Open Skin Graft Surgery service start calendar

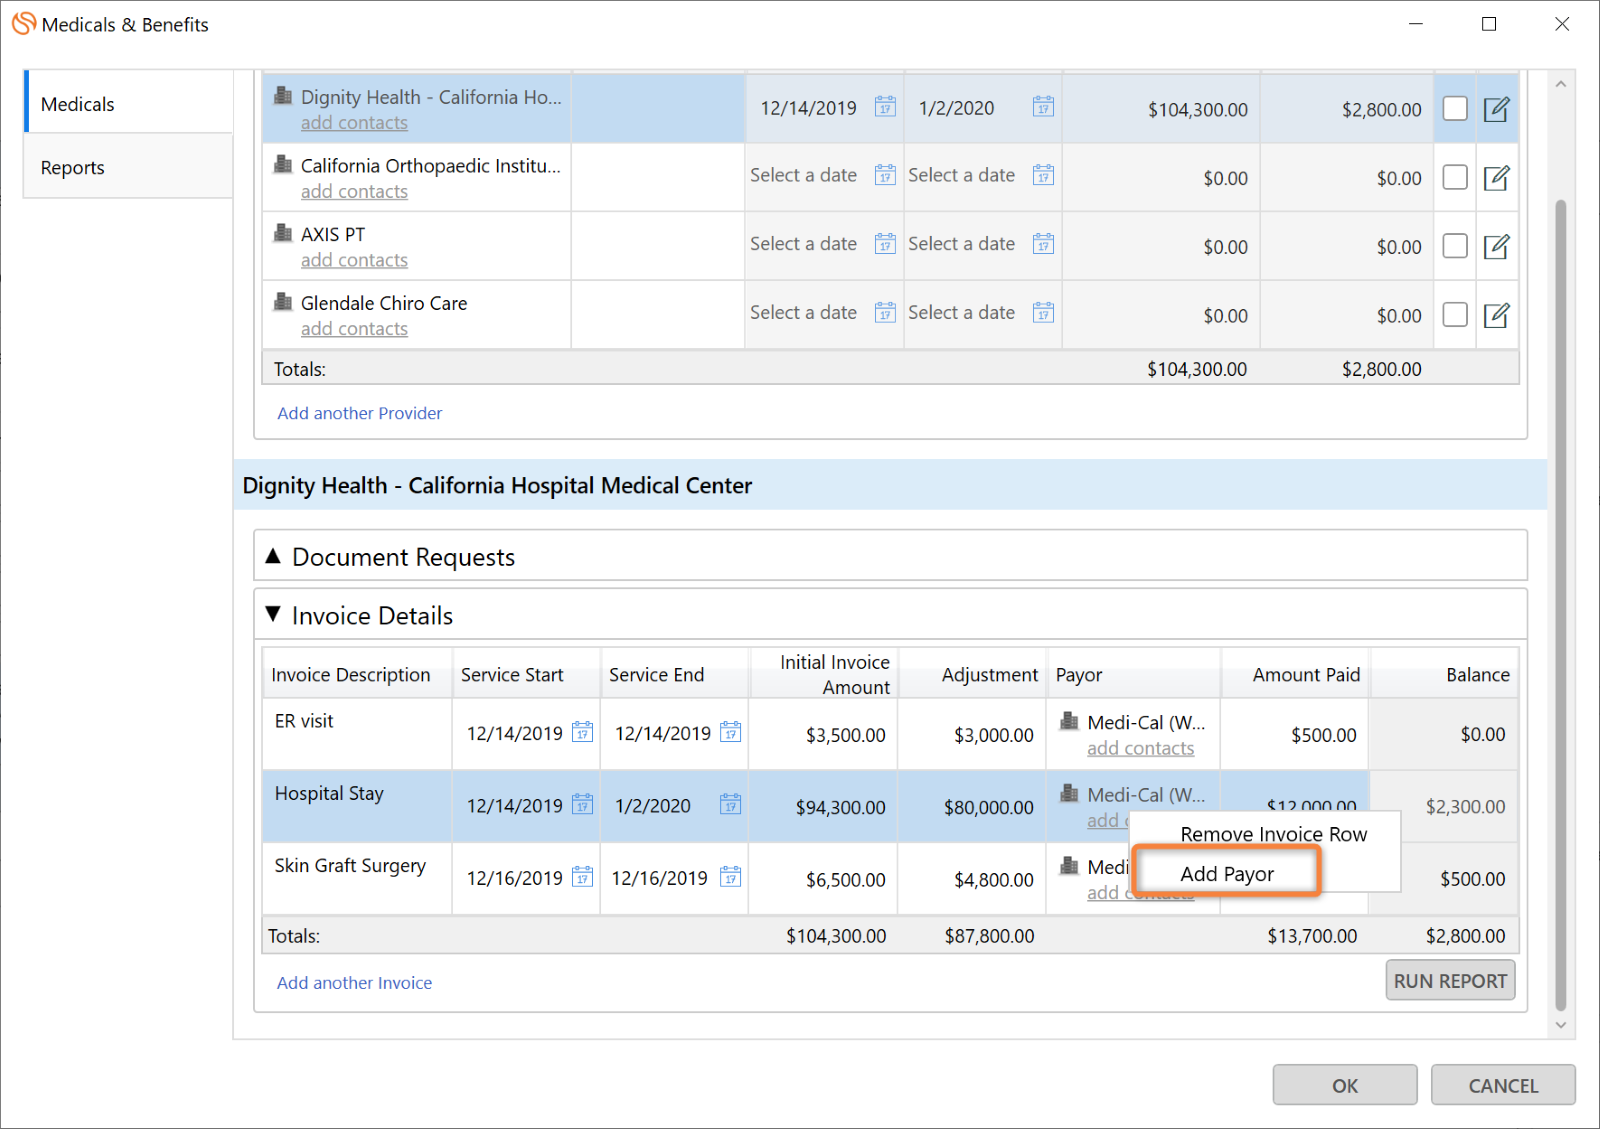(582, 877)
